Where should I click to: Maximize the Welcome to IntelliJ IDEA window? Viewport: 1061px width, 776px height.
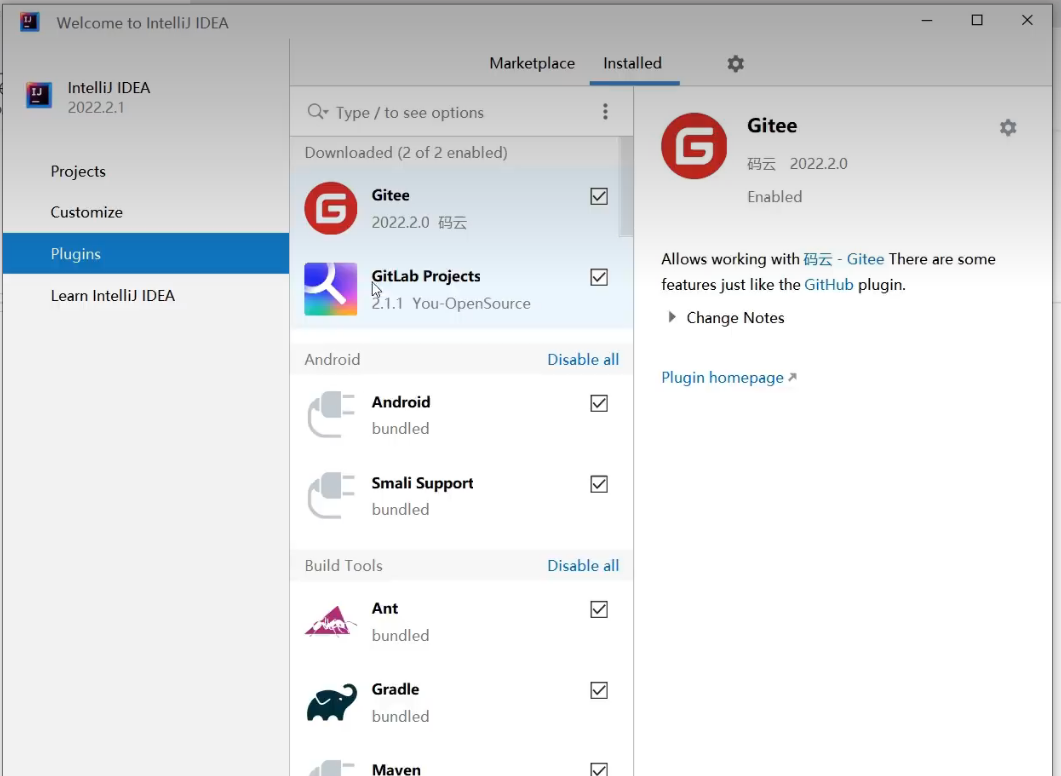pyautogui.click(x=977, y=20)
